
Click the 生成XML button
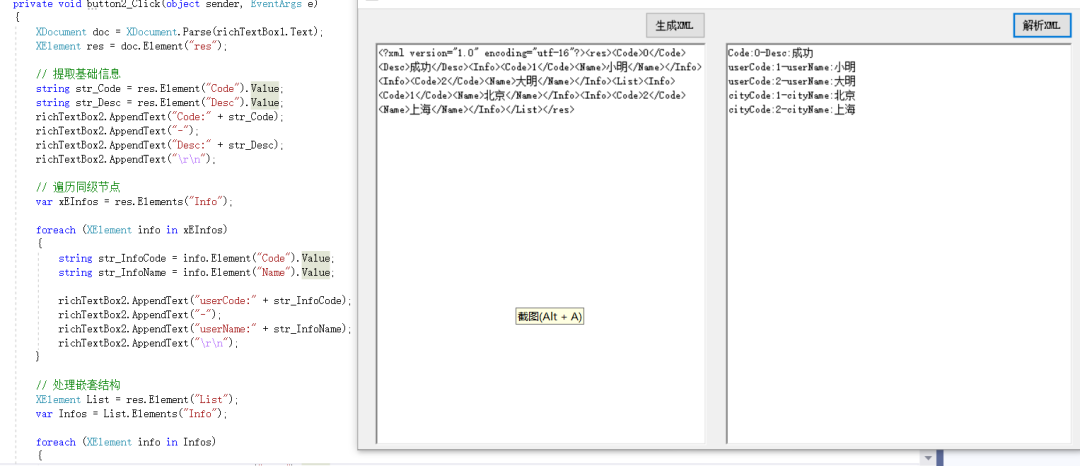pyautogui.click(x=675, y=25)
